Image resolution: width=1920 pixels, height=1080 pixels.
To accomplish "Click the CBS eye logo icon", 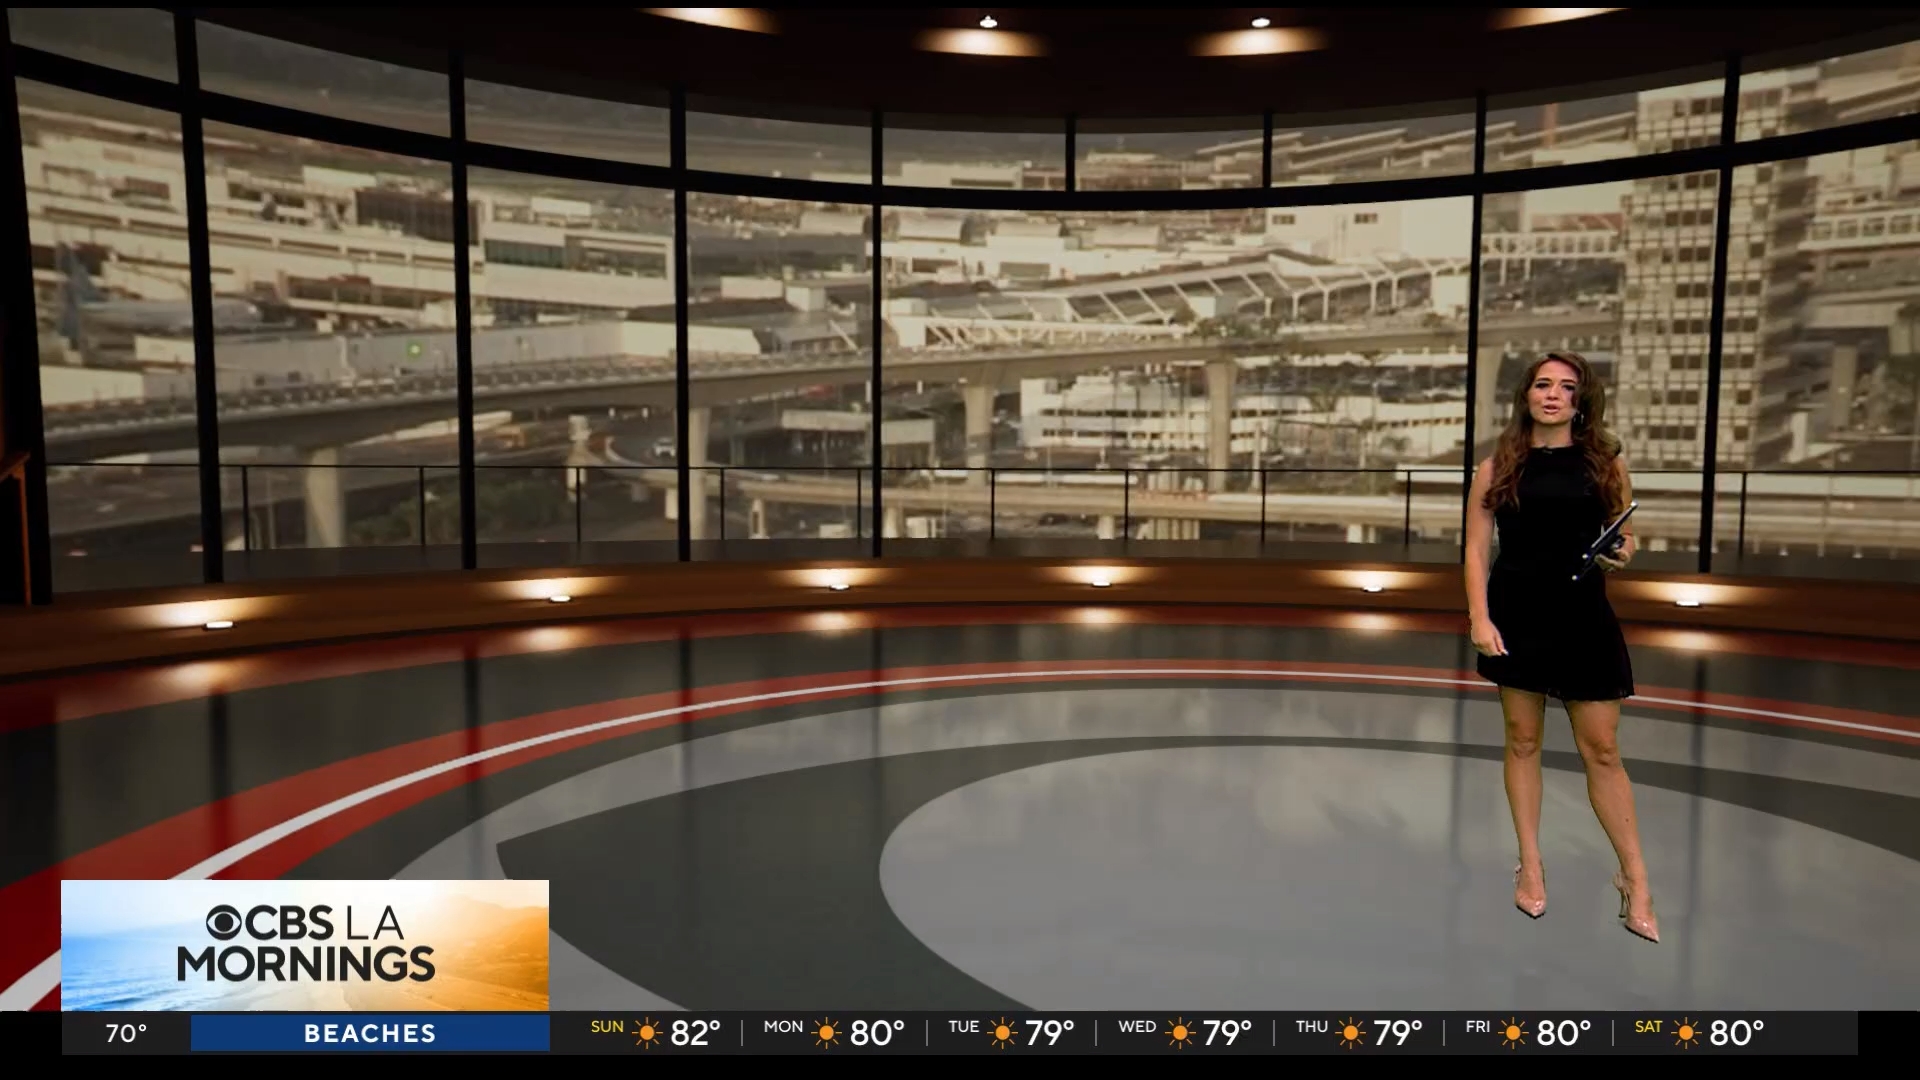I will point(225,922).
